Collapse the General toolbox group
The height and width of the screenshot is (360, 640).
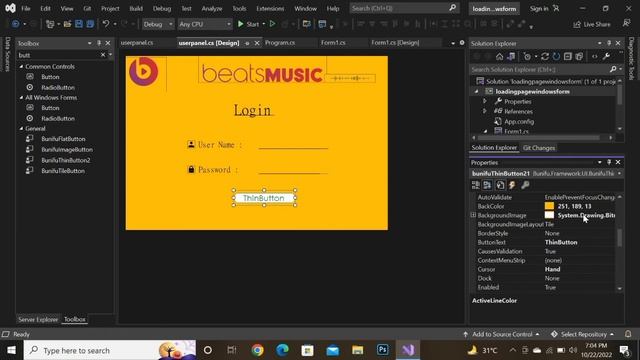tap(21, 129)
